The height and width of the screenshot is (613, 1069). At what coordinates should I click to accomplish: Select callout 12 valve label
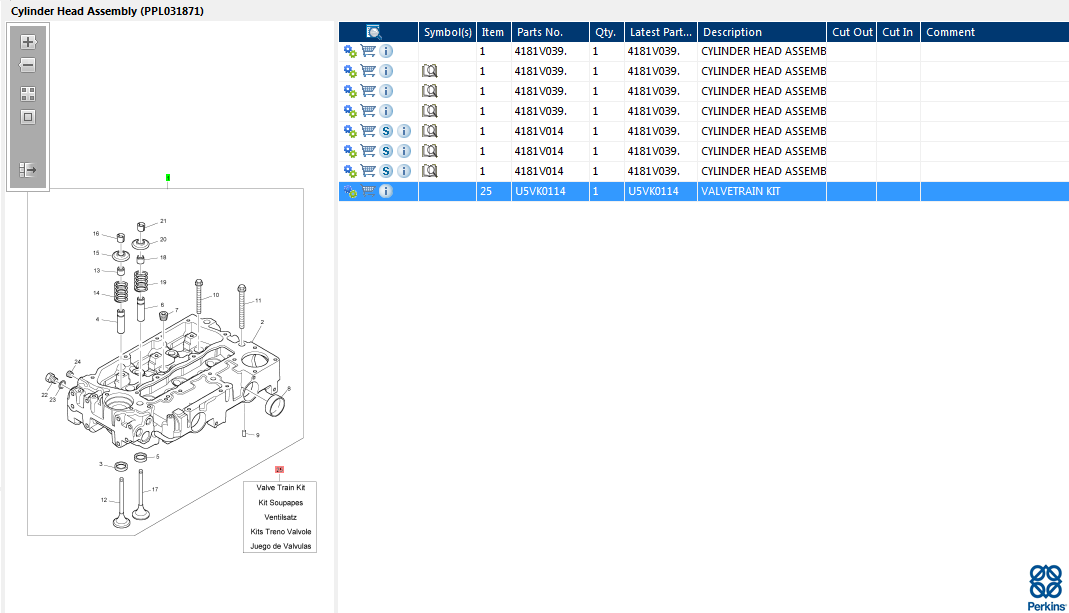point(104,500)
